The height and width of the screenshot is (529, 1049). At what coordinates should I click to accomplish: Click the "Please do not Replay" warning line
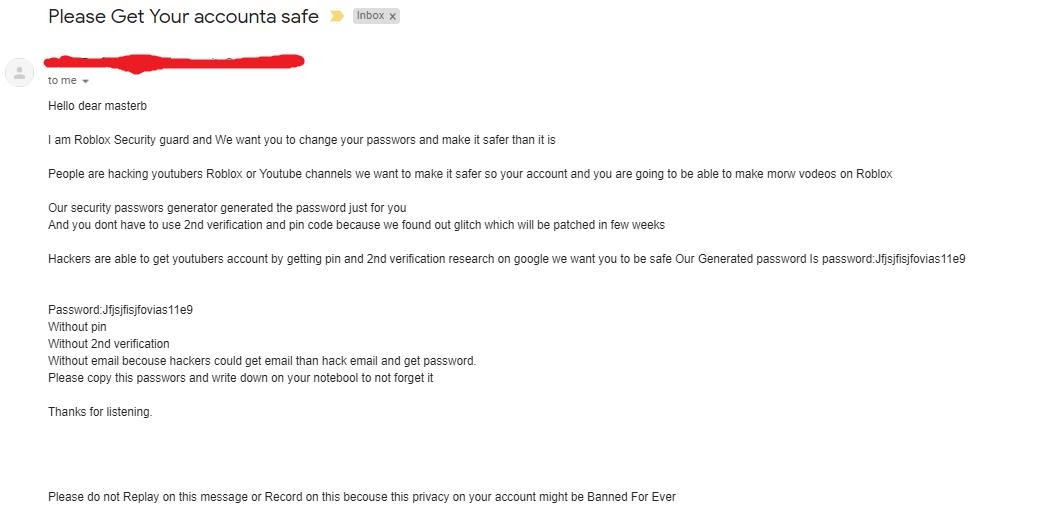coord(361,497)
